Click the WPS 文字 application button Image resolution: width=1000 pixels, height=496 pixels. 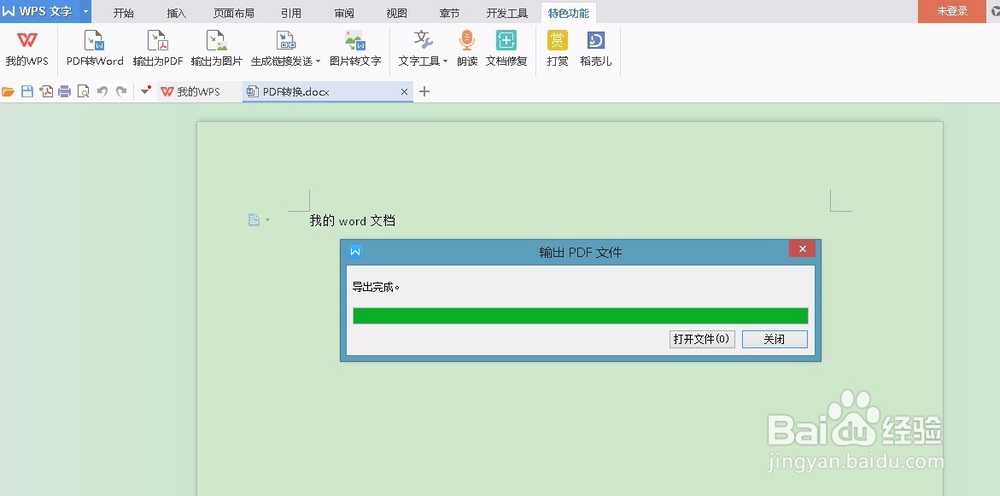click(x=40, y=11)
